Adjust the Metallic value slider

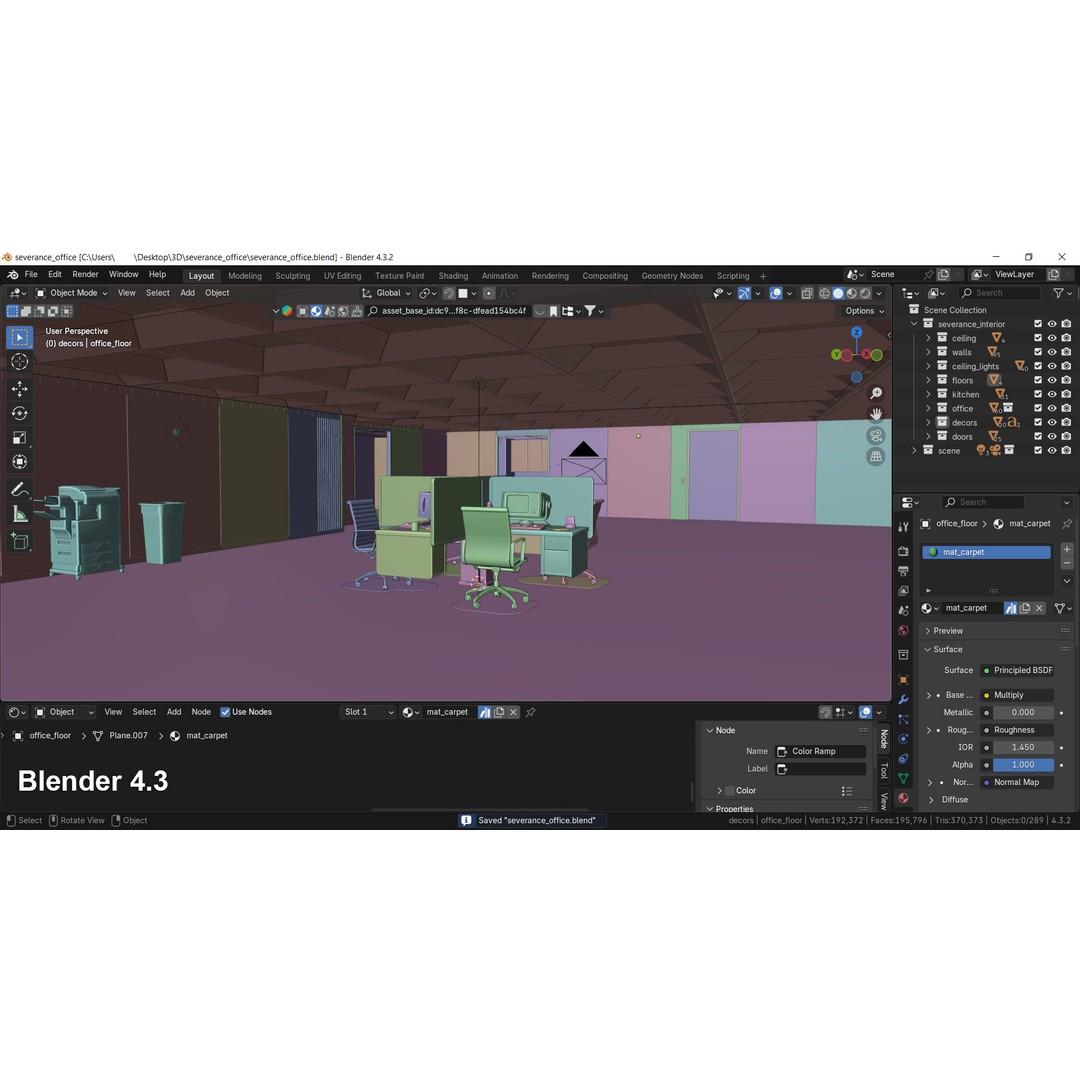pyautogui.click(x=1022, y=713)
